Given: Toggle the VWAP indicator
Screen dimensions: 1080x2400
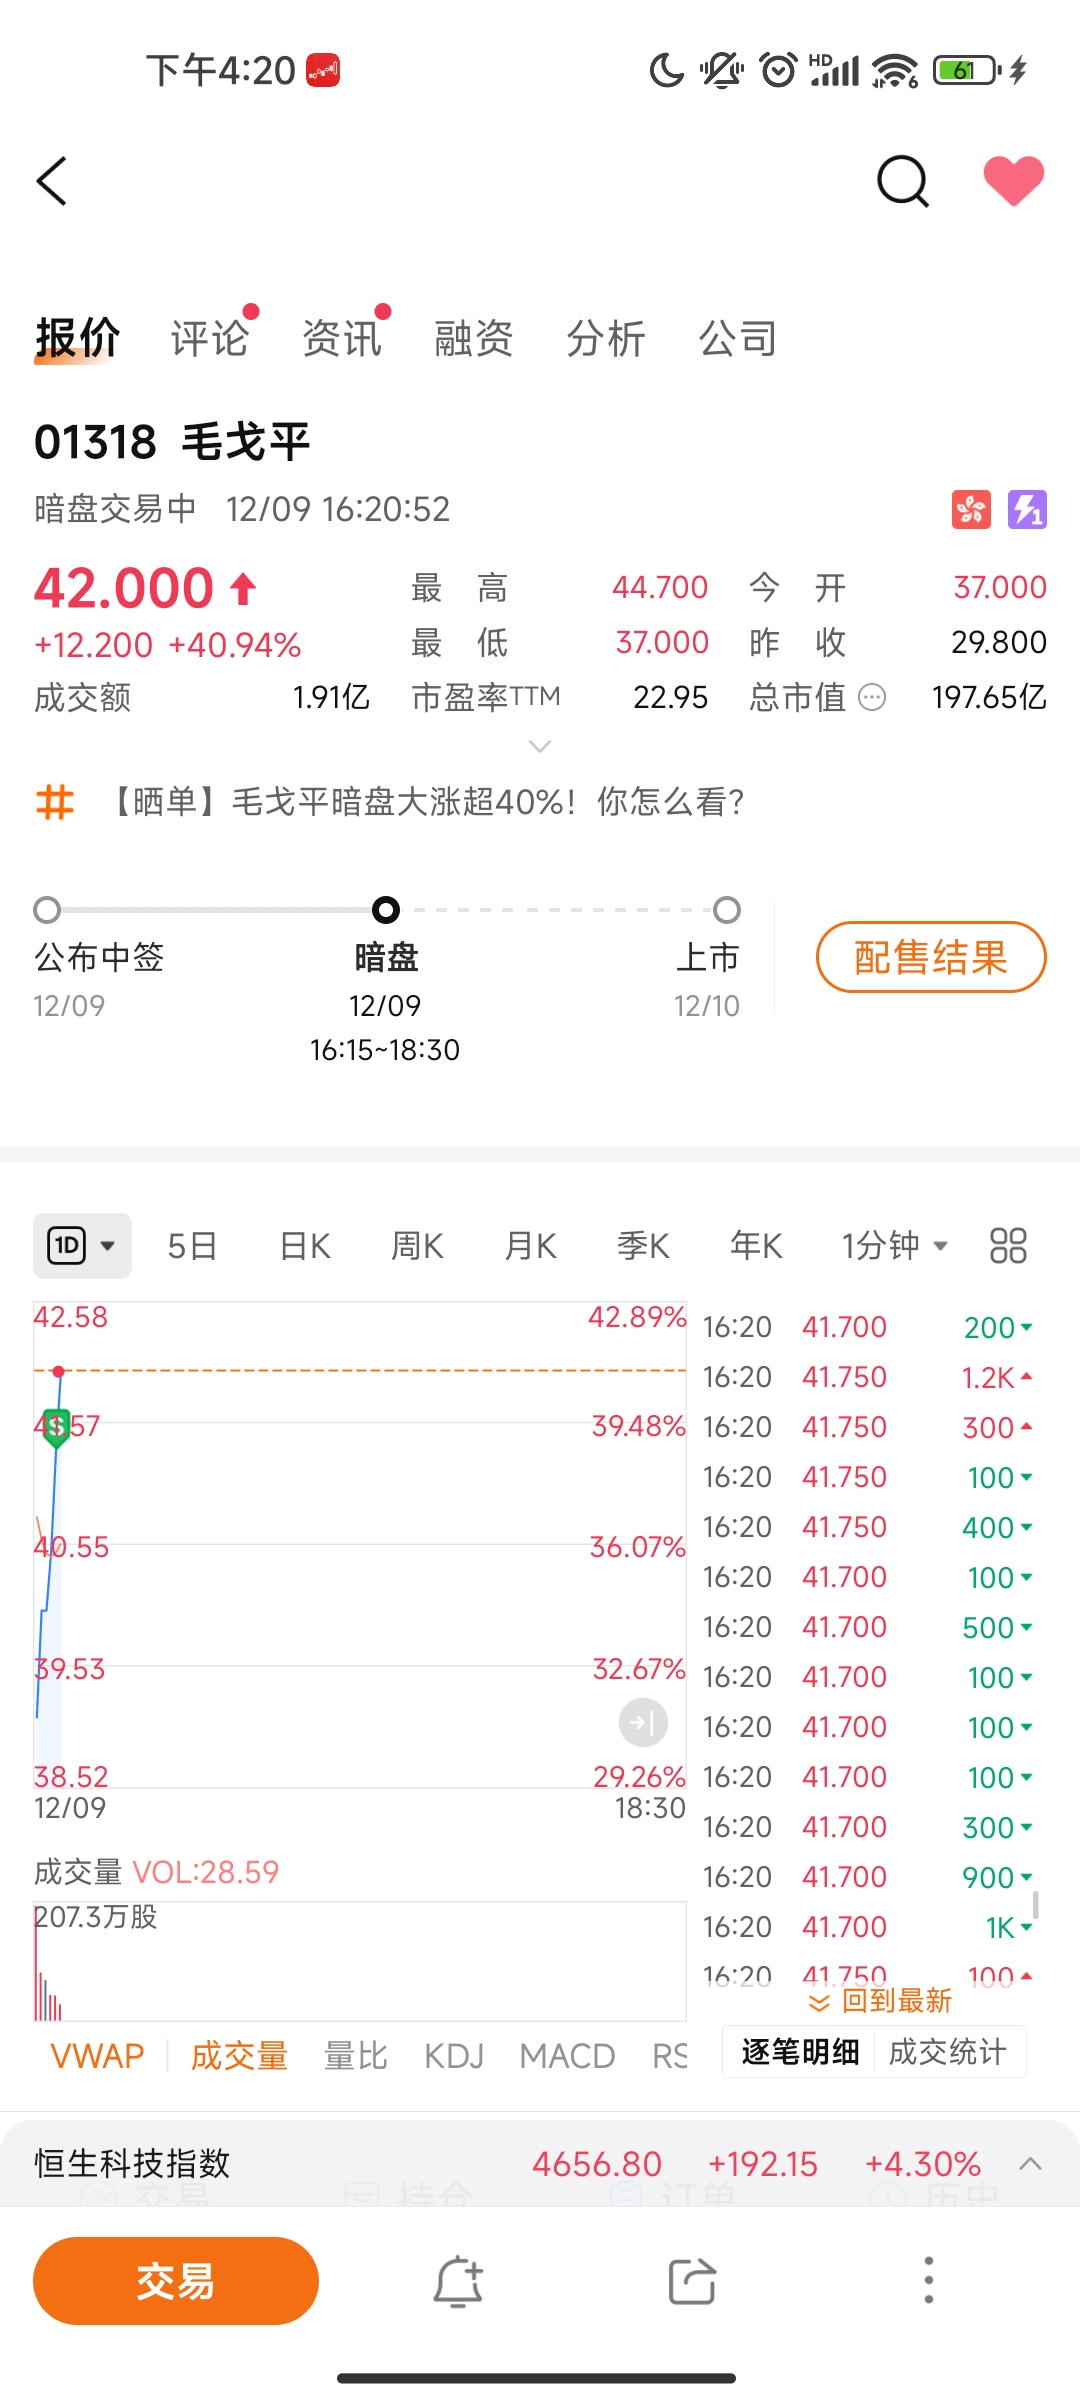Looking at the screenshot, I should pos(97,2056).
